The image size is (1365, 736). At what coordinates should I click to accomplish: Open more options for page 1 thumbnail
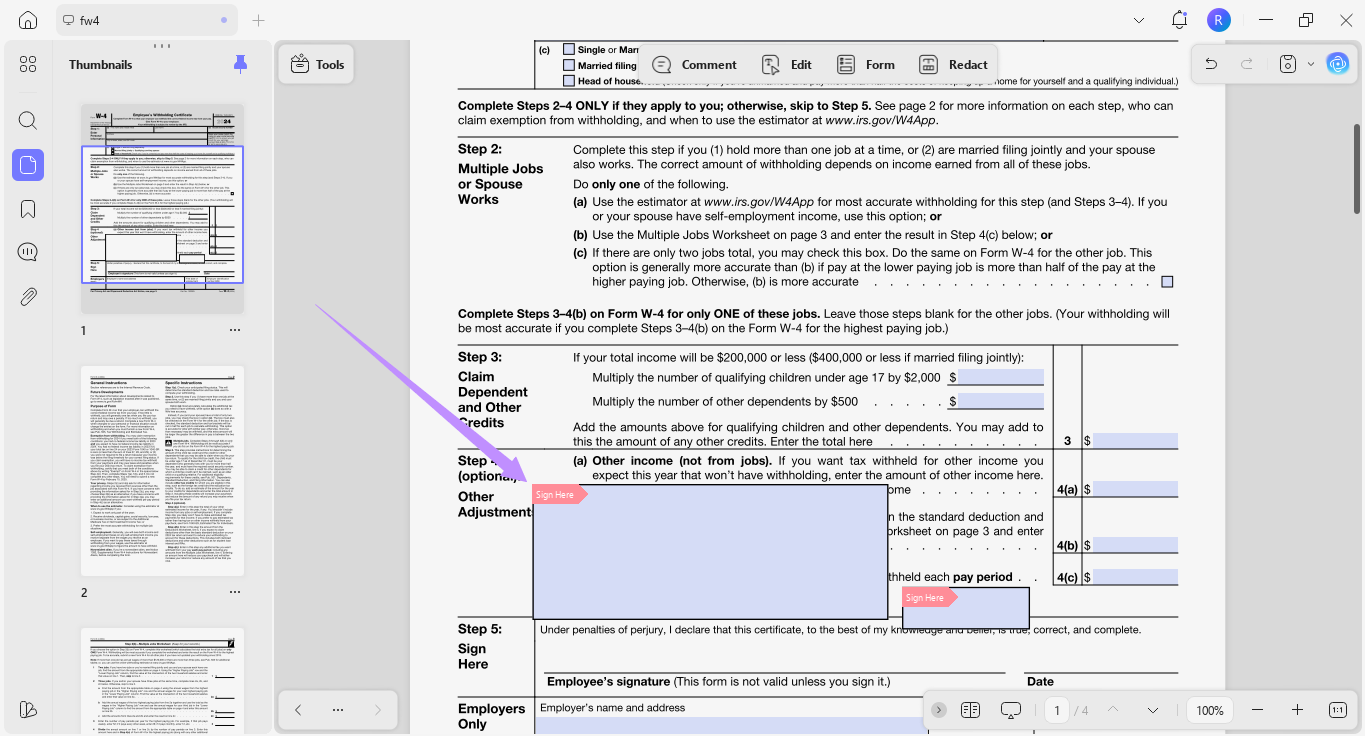point(234,330)
